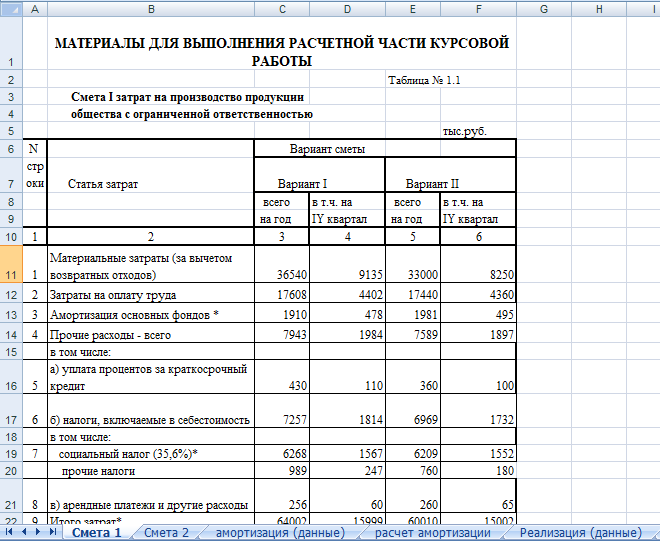
Task: Click cell Таблица № 1.1
Action: click(424, 80)
